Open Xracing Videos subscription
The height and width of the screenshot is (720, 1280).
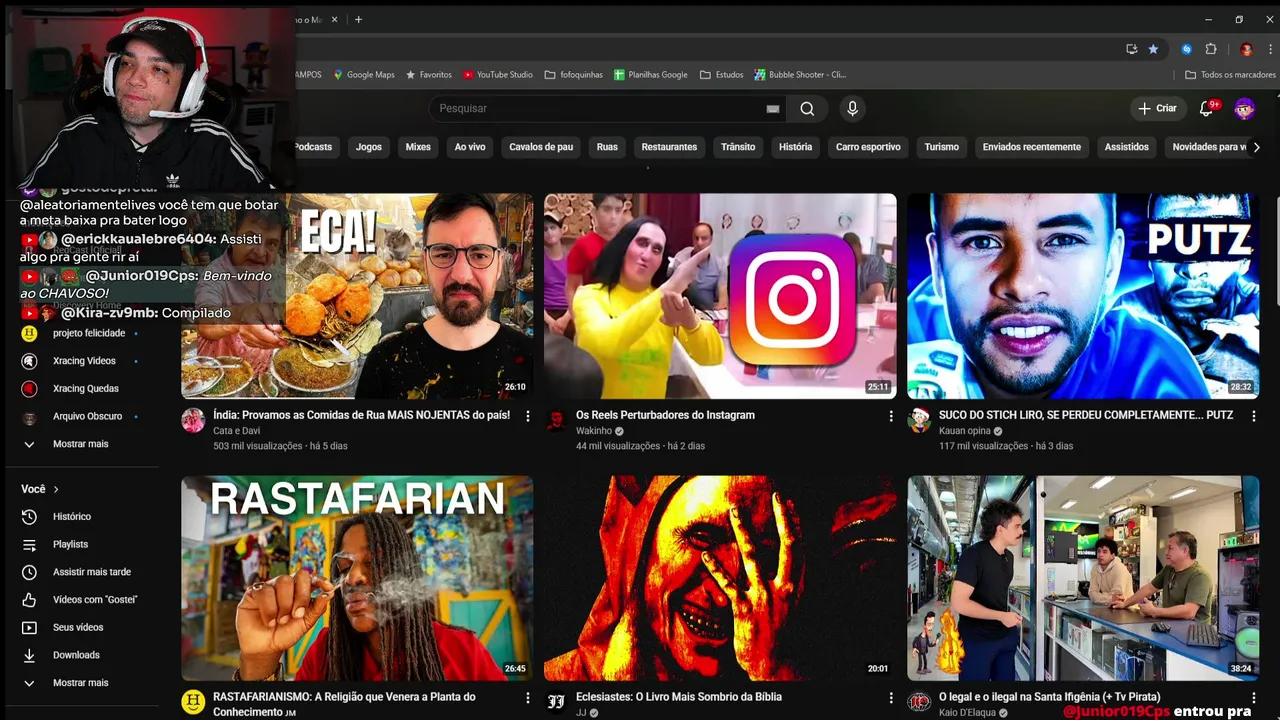(x=82, y=361)
